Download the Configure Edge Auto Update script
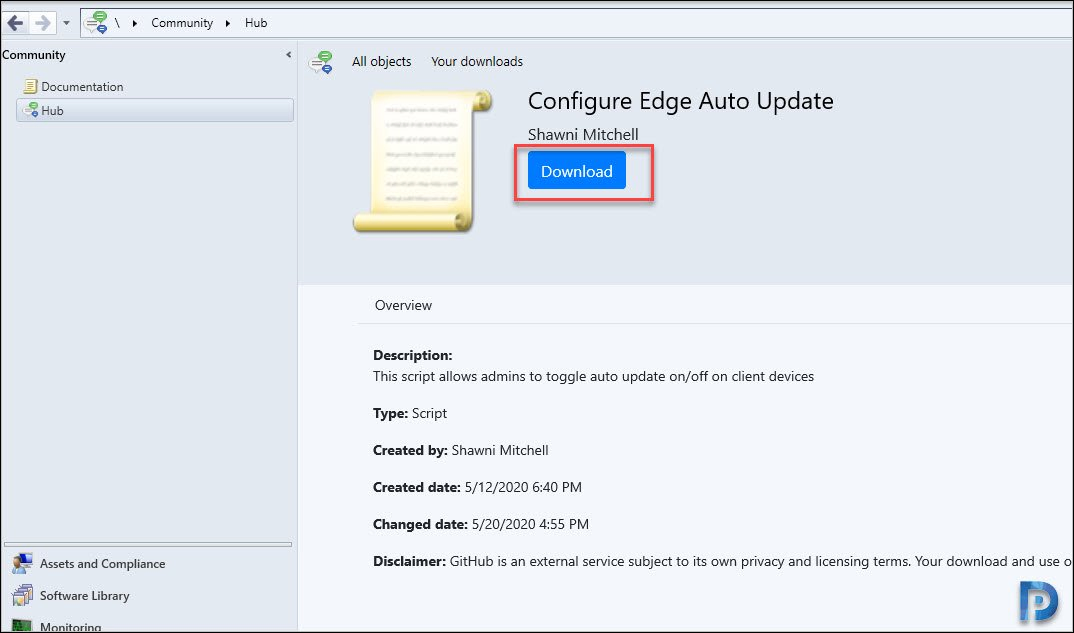 click(577, 171)
